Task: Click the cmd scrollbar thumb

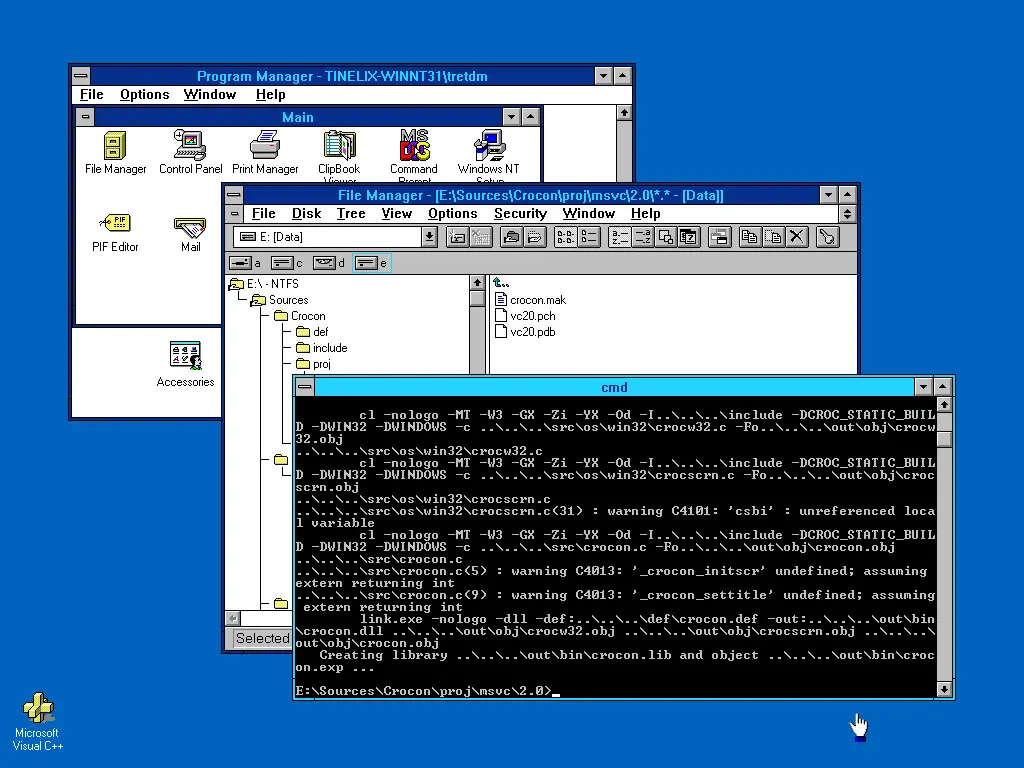Action: 944,439
